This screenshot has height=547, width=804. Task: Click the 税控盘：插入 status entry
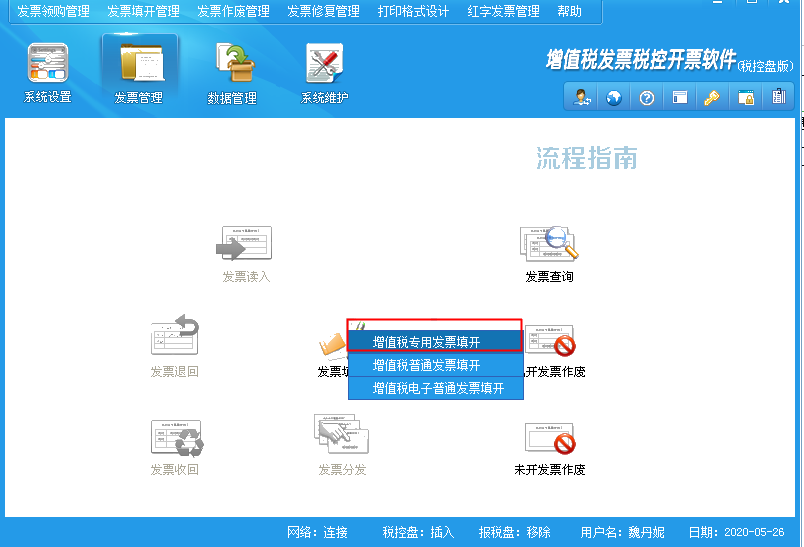point(418,532)
